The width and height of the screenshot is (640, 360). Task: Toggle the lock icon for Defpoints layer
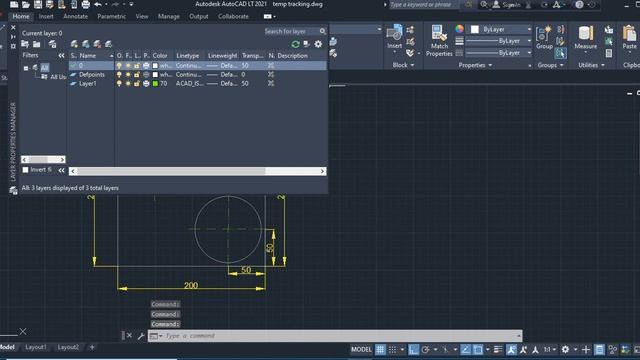pos(137,74)
